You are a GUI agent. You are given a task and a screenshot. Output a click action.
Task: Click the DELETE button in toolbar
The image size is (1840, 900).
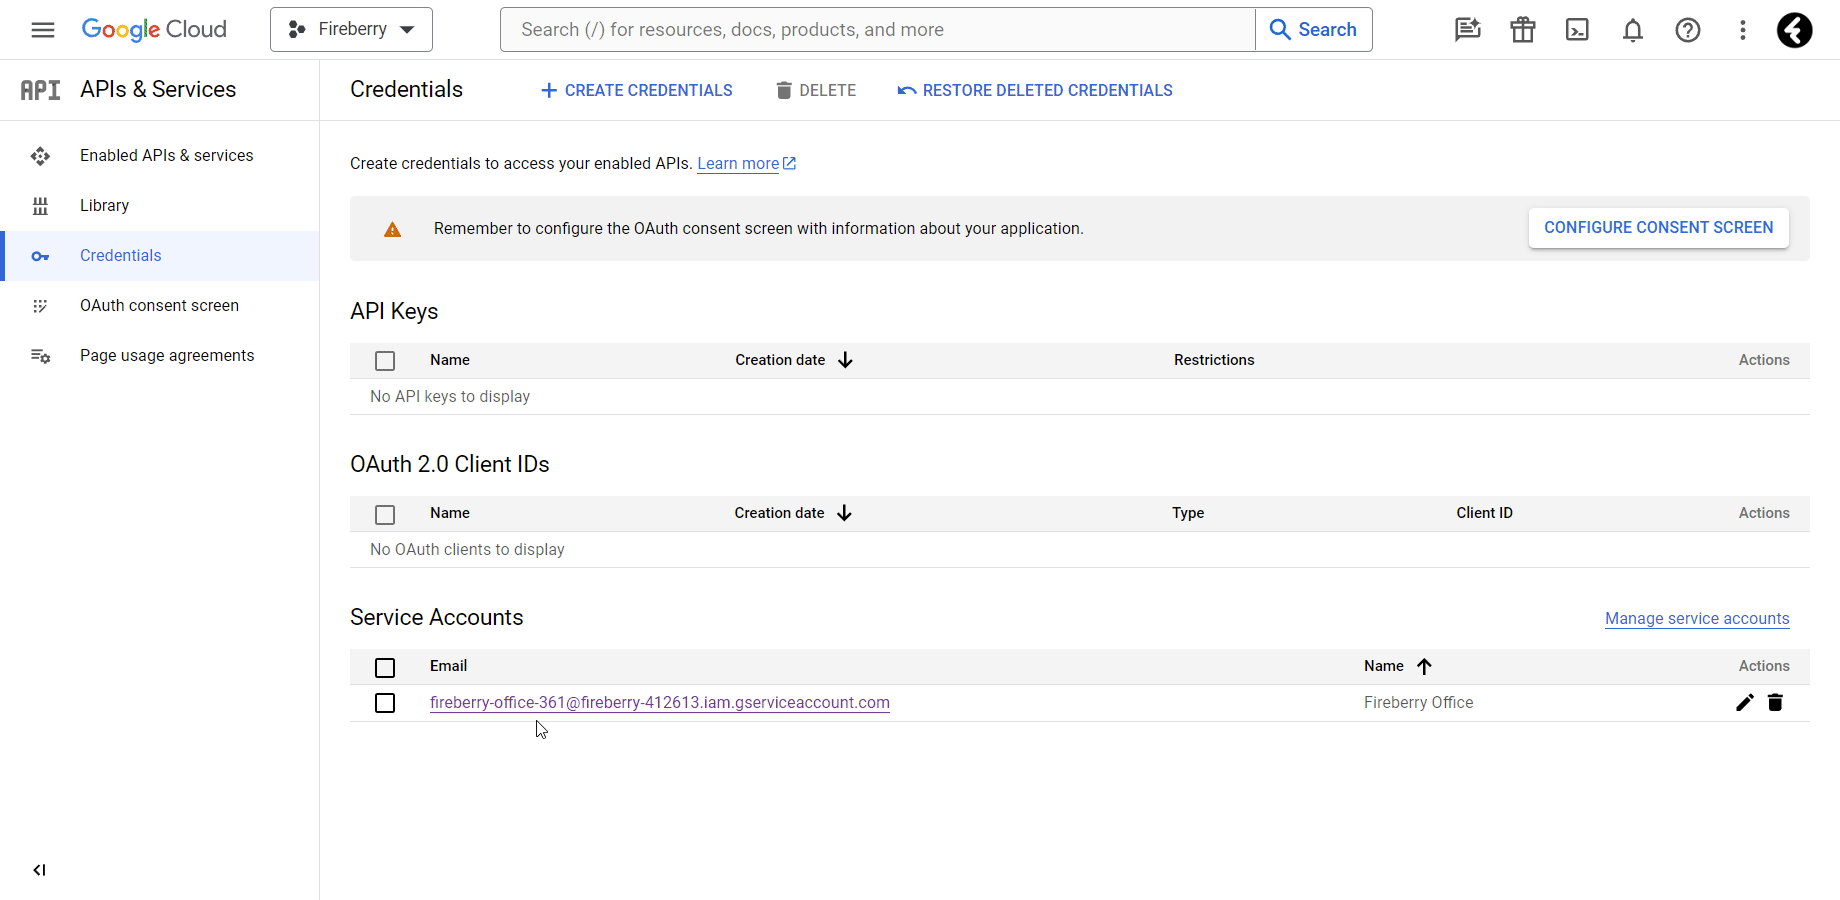point(816,91)
